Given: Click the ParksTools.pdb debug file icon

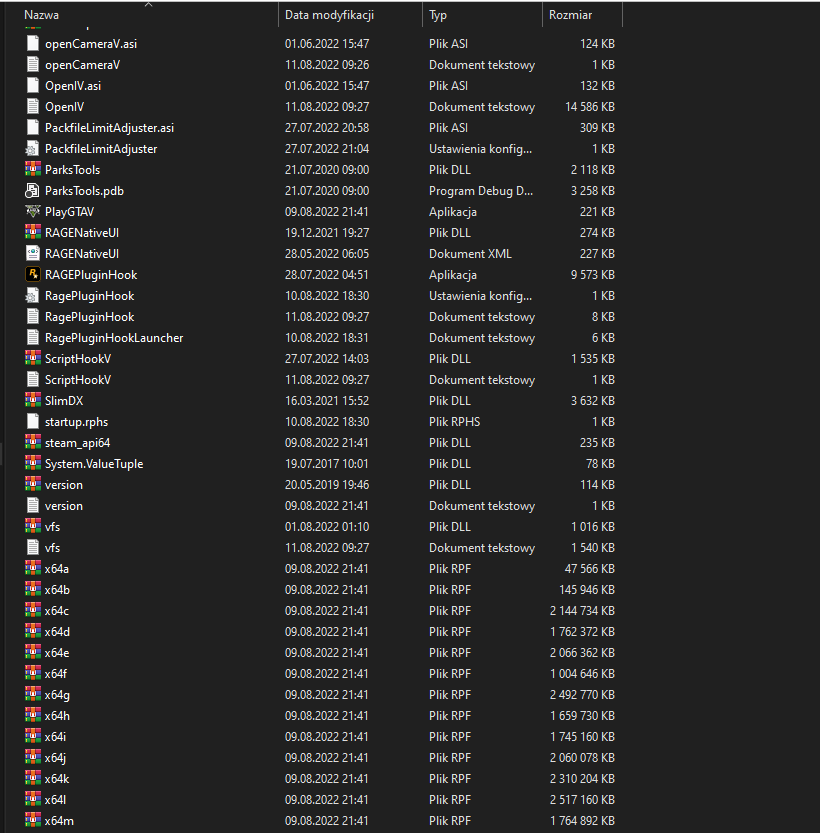Looking at the screenshot, I should pos(33,191).
